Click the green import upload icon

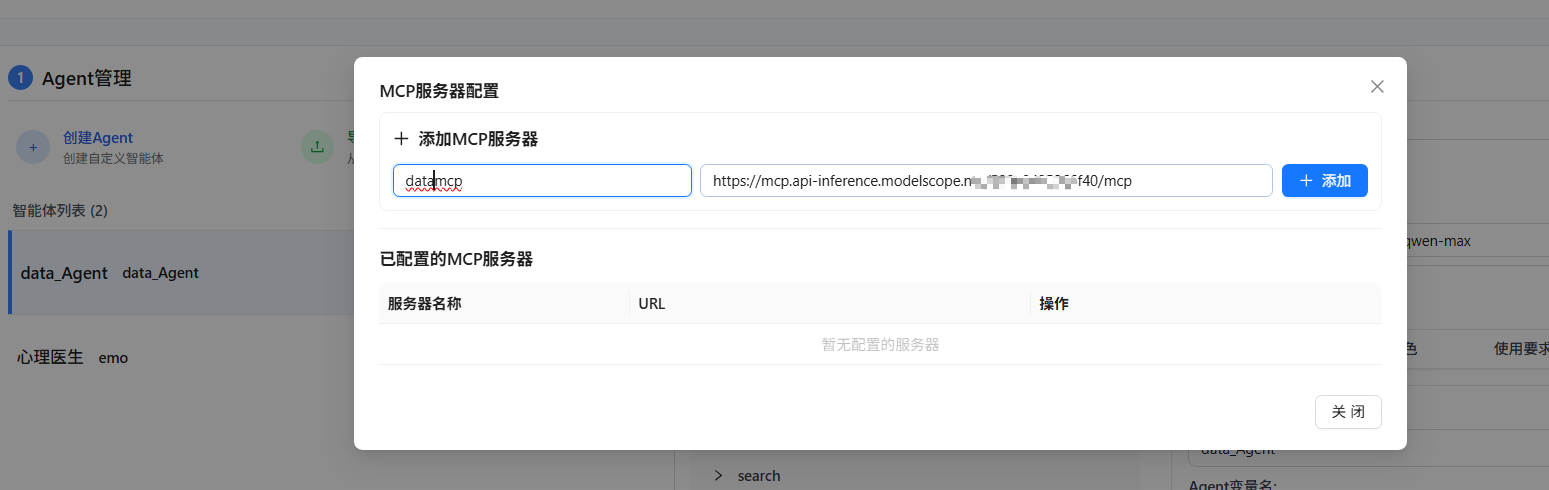click(x=317, y=147)
